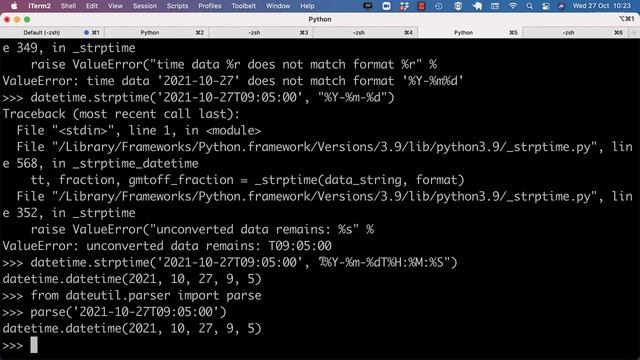This screenshot has width=640, height=360.
Task: Click the parse('2021-10-27T09:05:00') command line
Action: (x=114, y=312)
